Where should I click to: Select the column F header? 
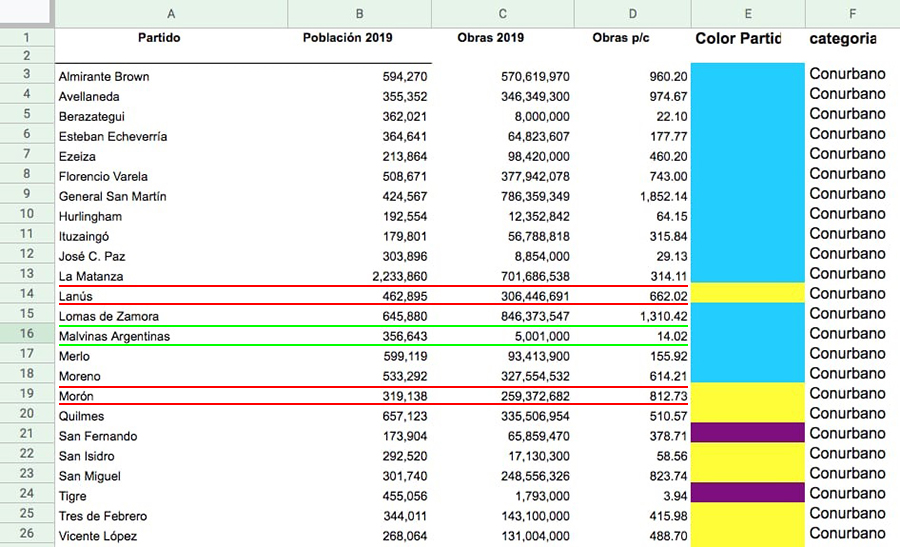point(851,14)
